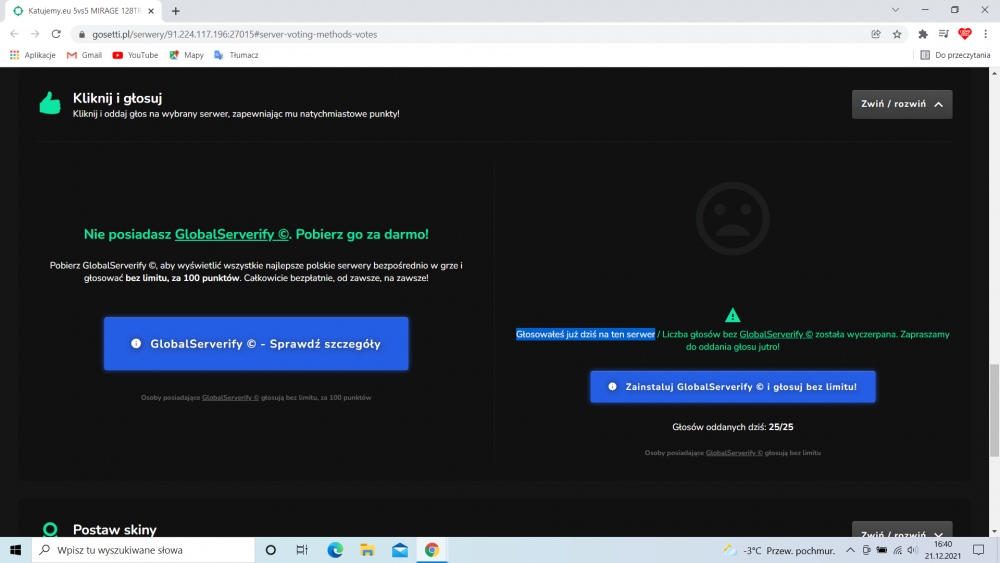Show hidden system tray icons

point(850,550)
